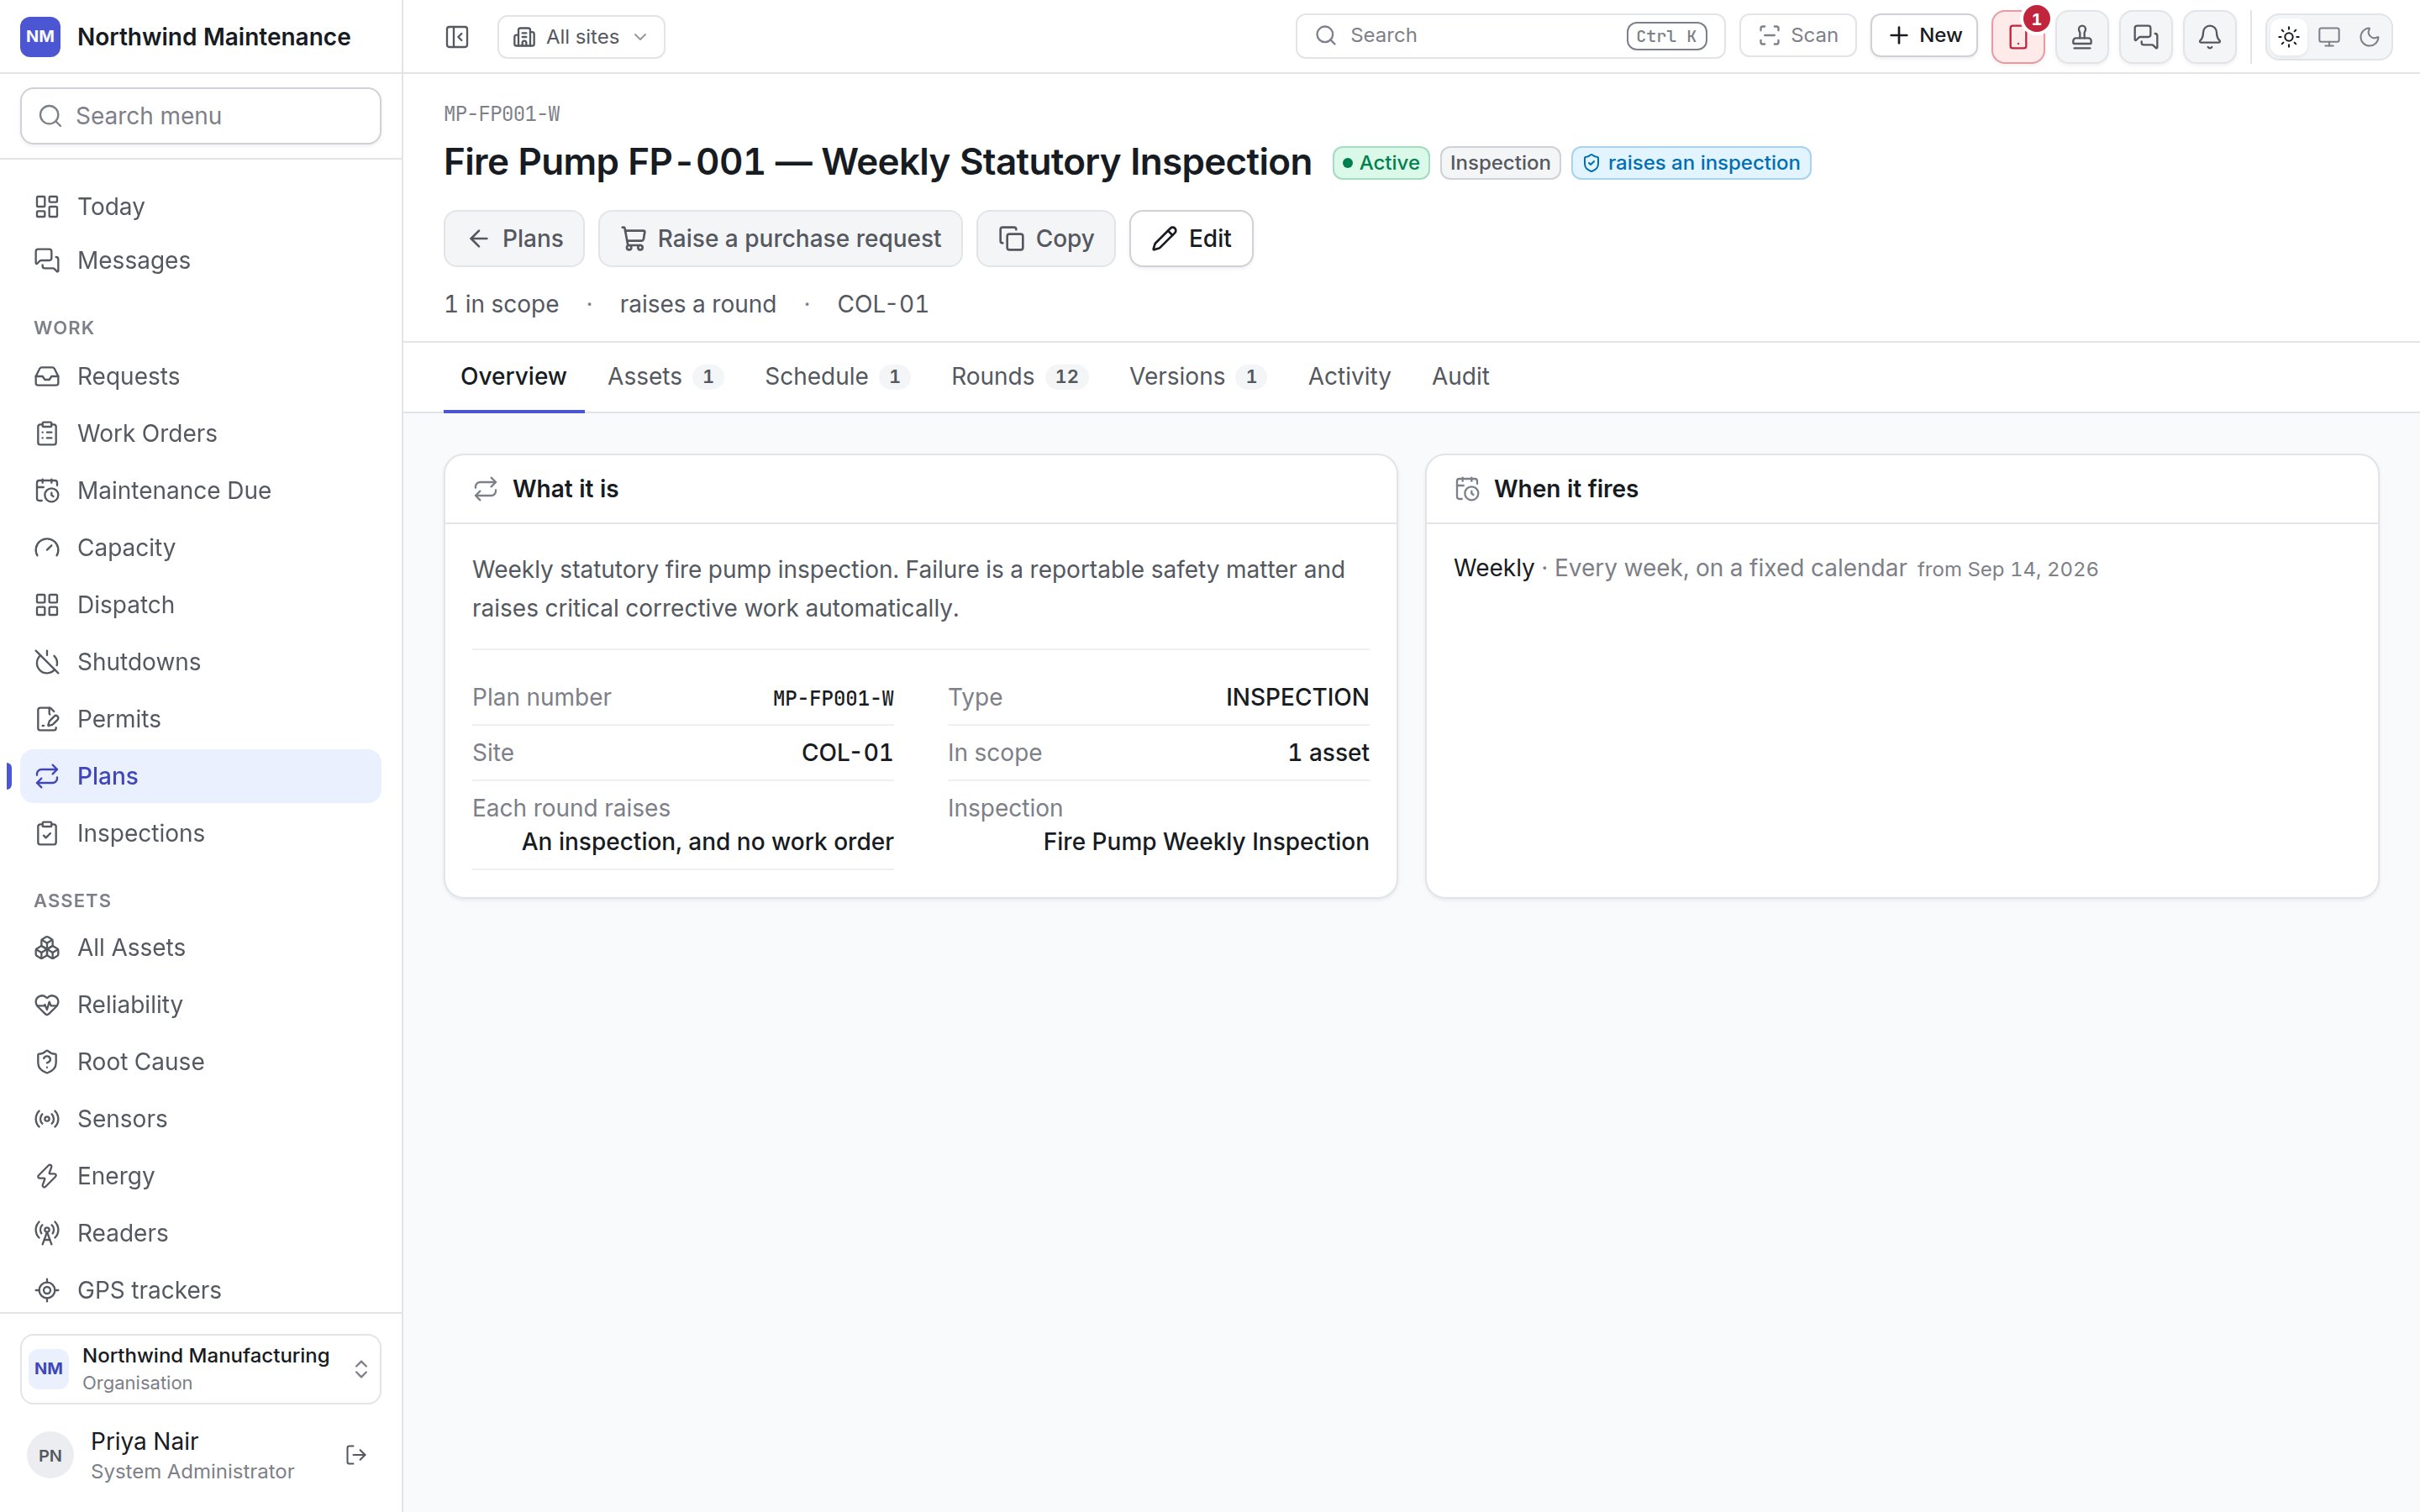
Task: Go to Requests in the sidebar
Action: click(201, 376)
